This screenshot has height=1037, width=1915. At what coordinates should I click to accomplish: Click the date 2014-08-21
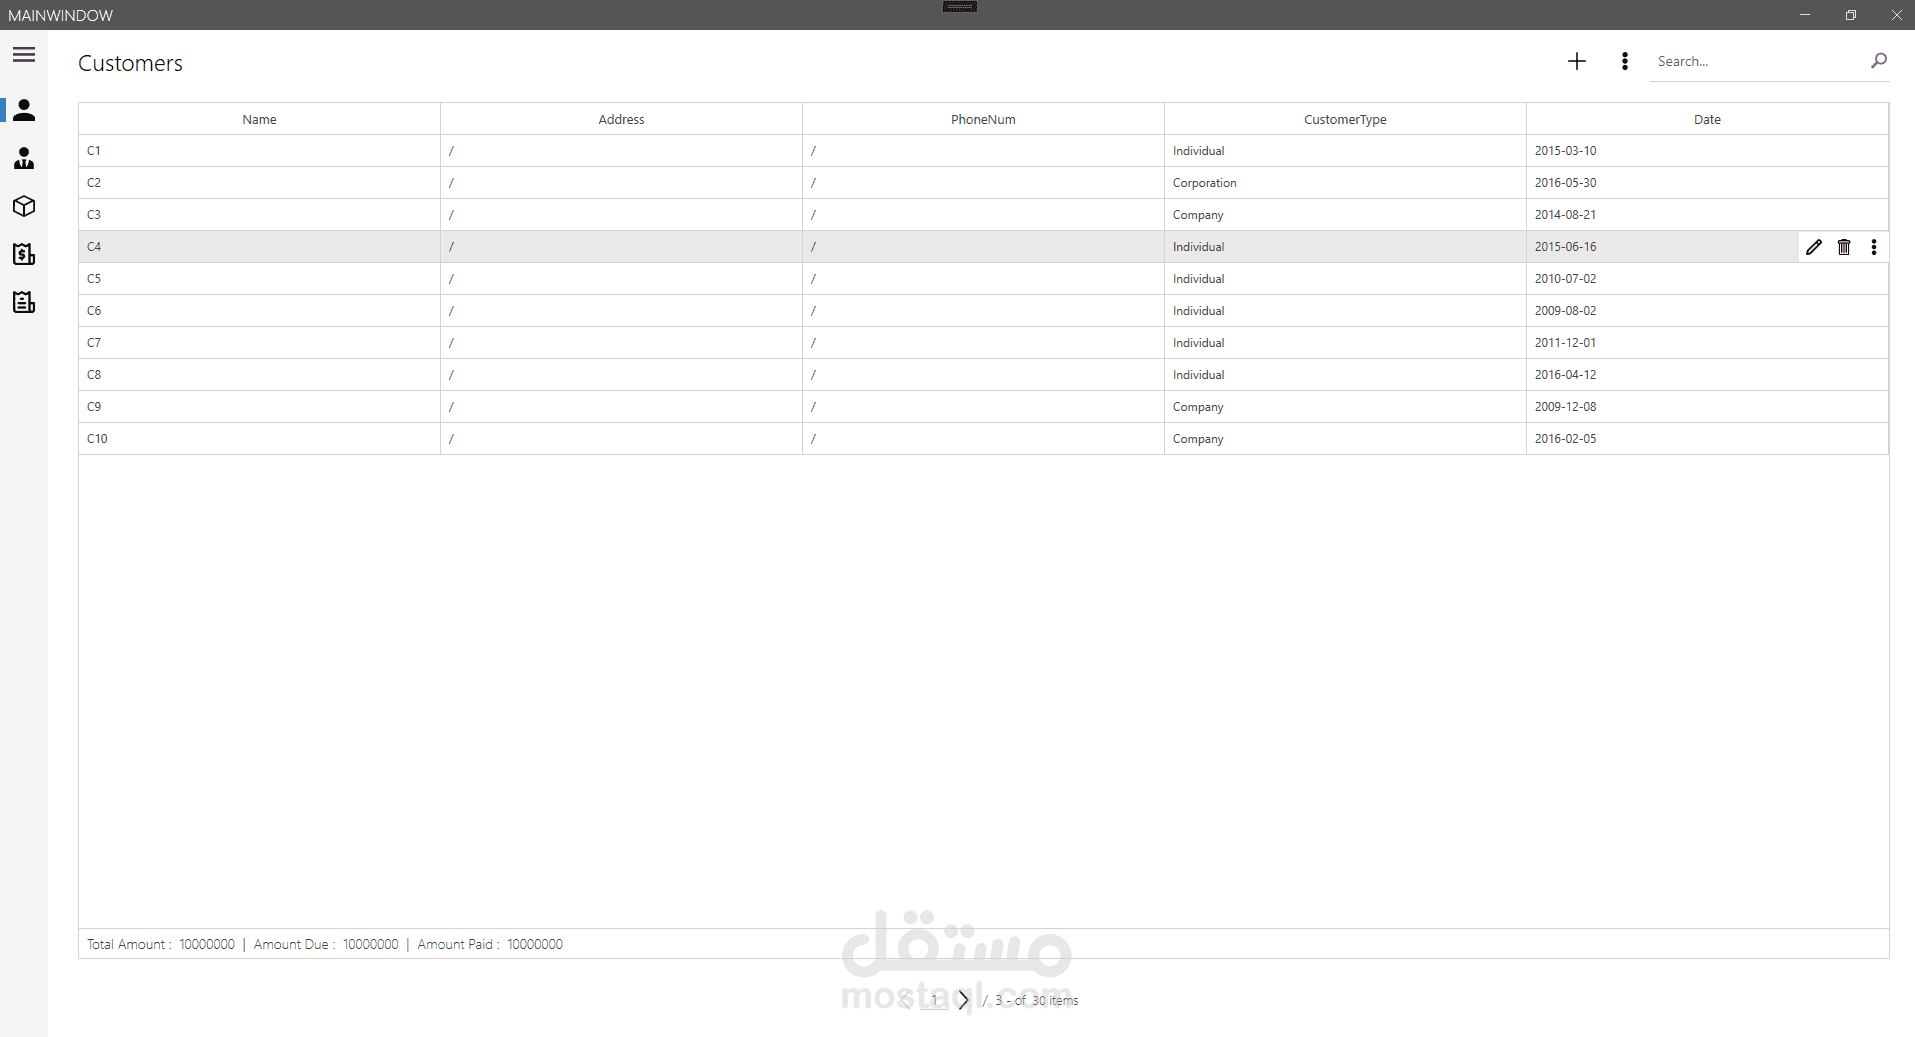tap(1566, 215)
